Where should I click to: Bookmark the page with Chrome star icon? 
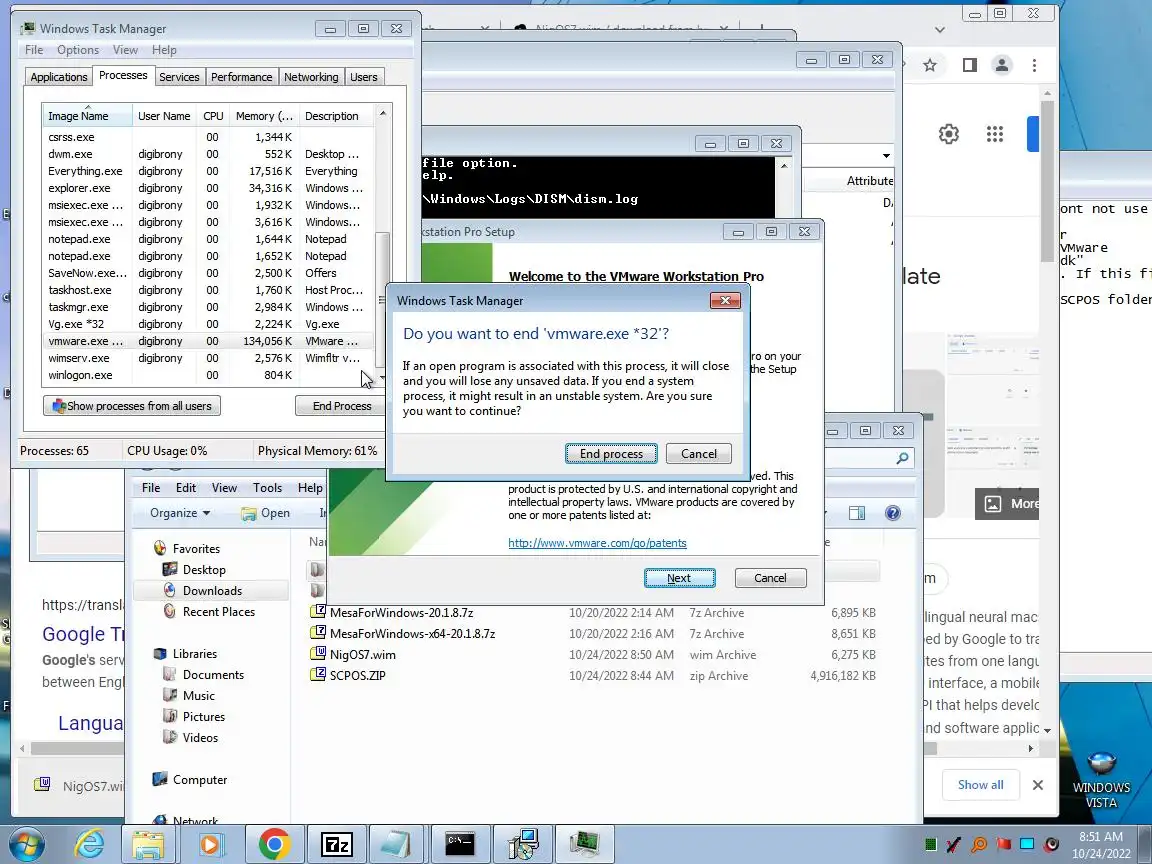point(930,65)
